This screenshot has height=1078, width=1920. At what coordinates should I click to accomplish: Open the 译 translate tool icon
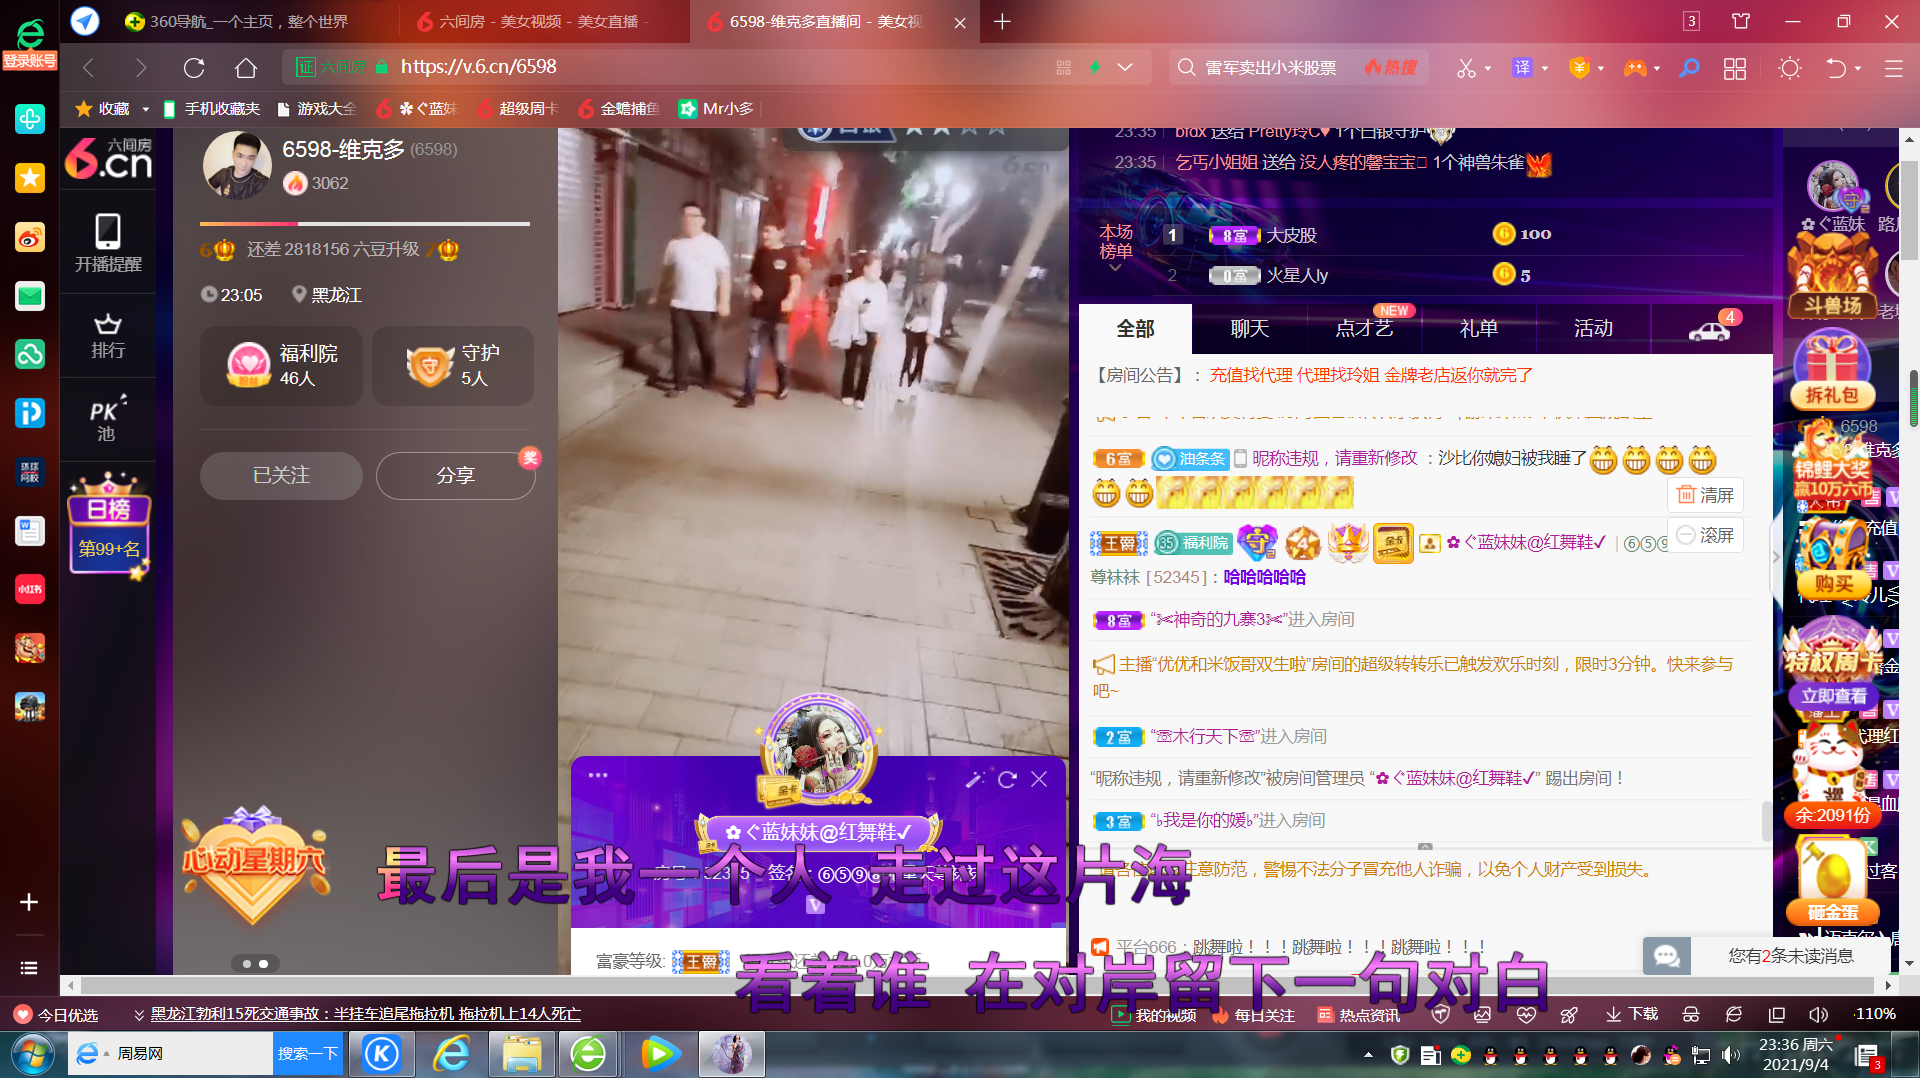1522,68
